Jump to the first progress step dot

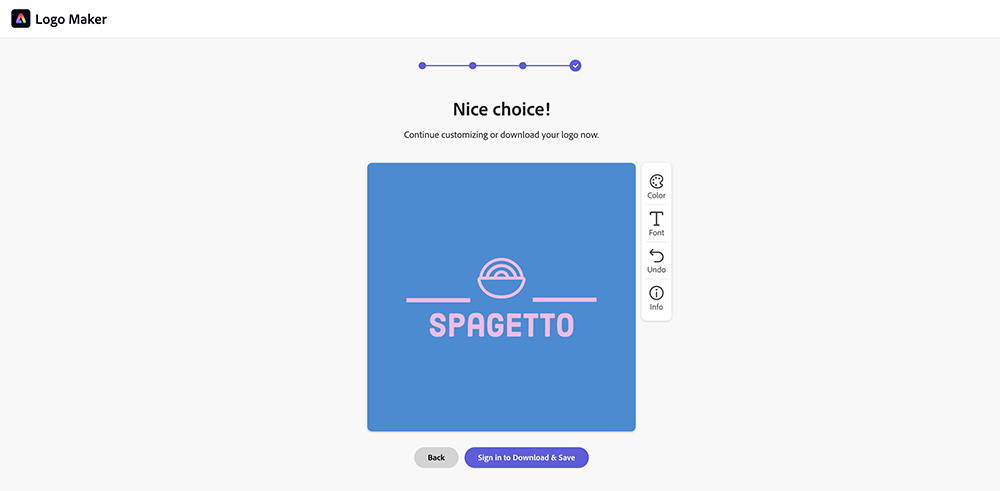(422, 66)
